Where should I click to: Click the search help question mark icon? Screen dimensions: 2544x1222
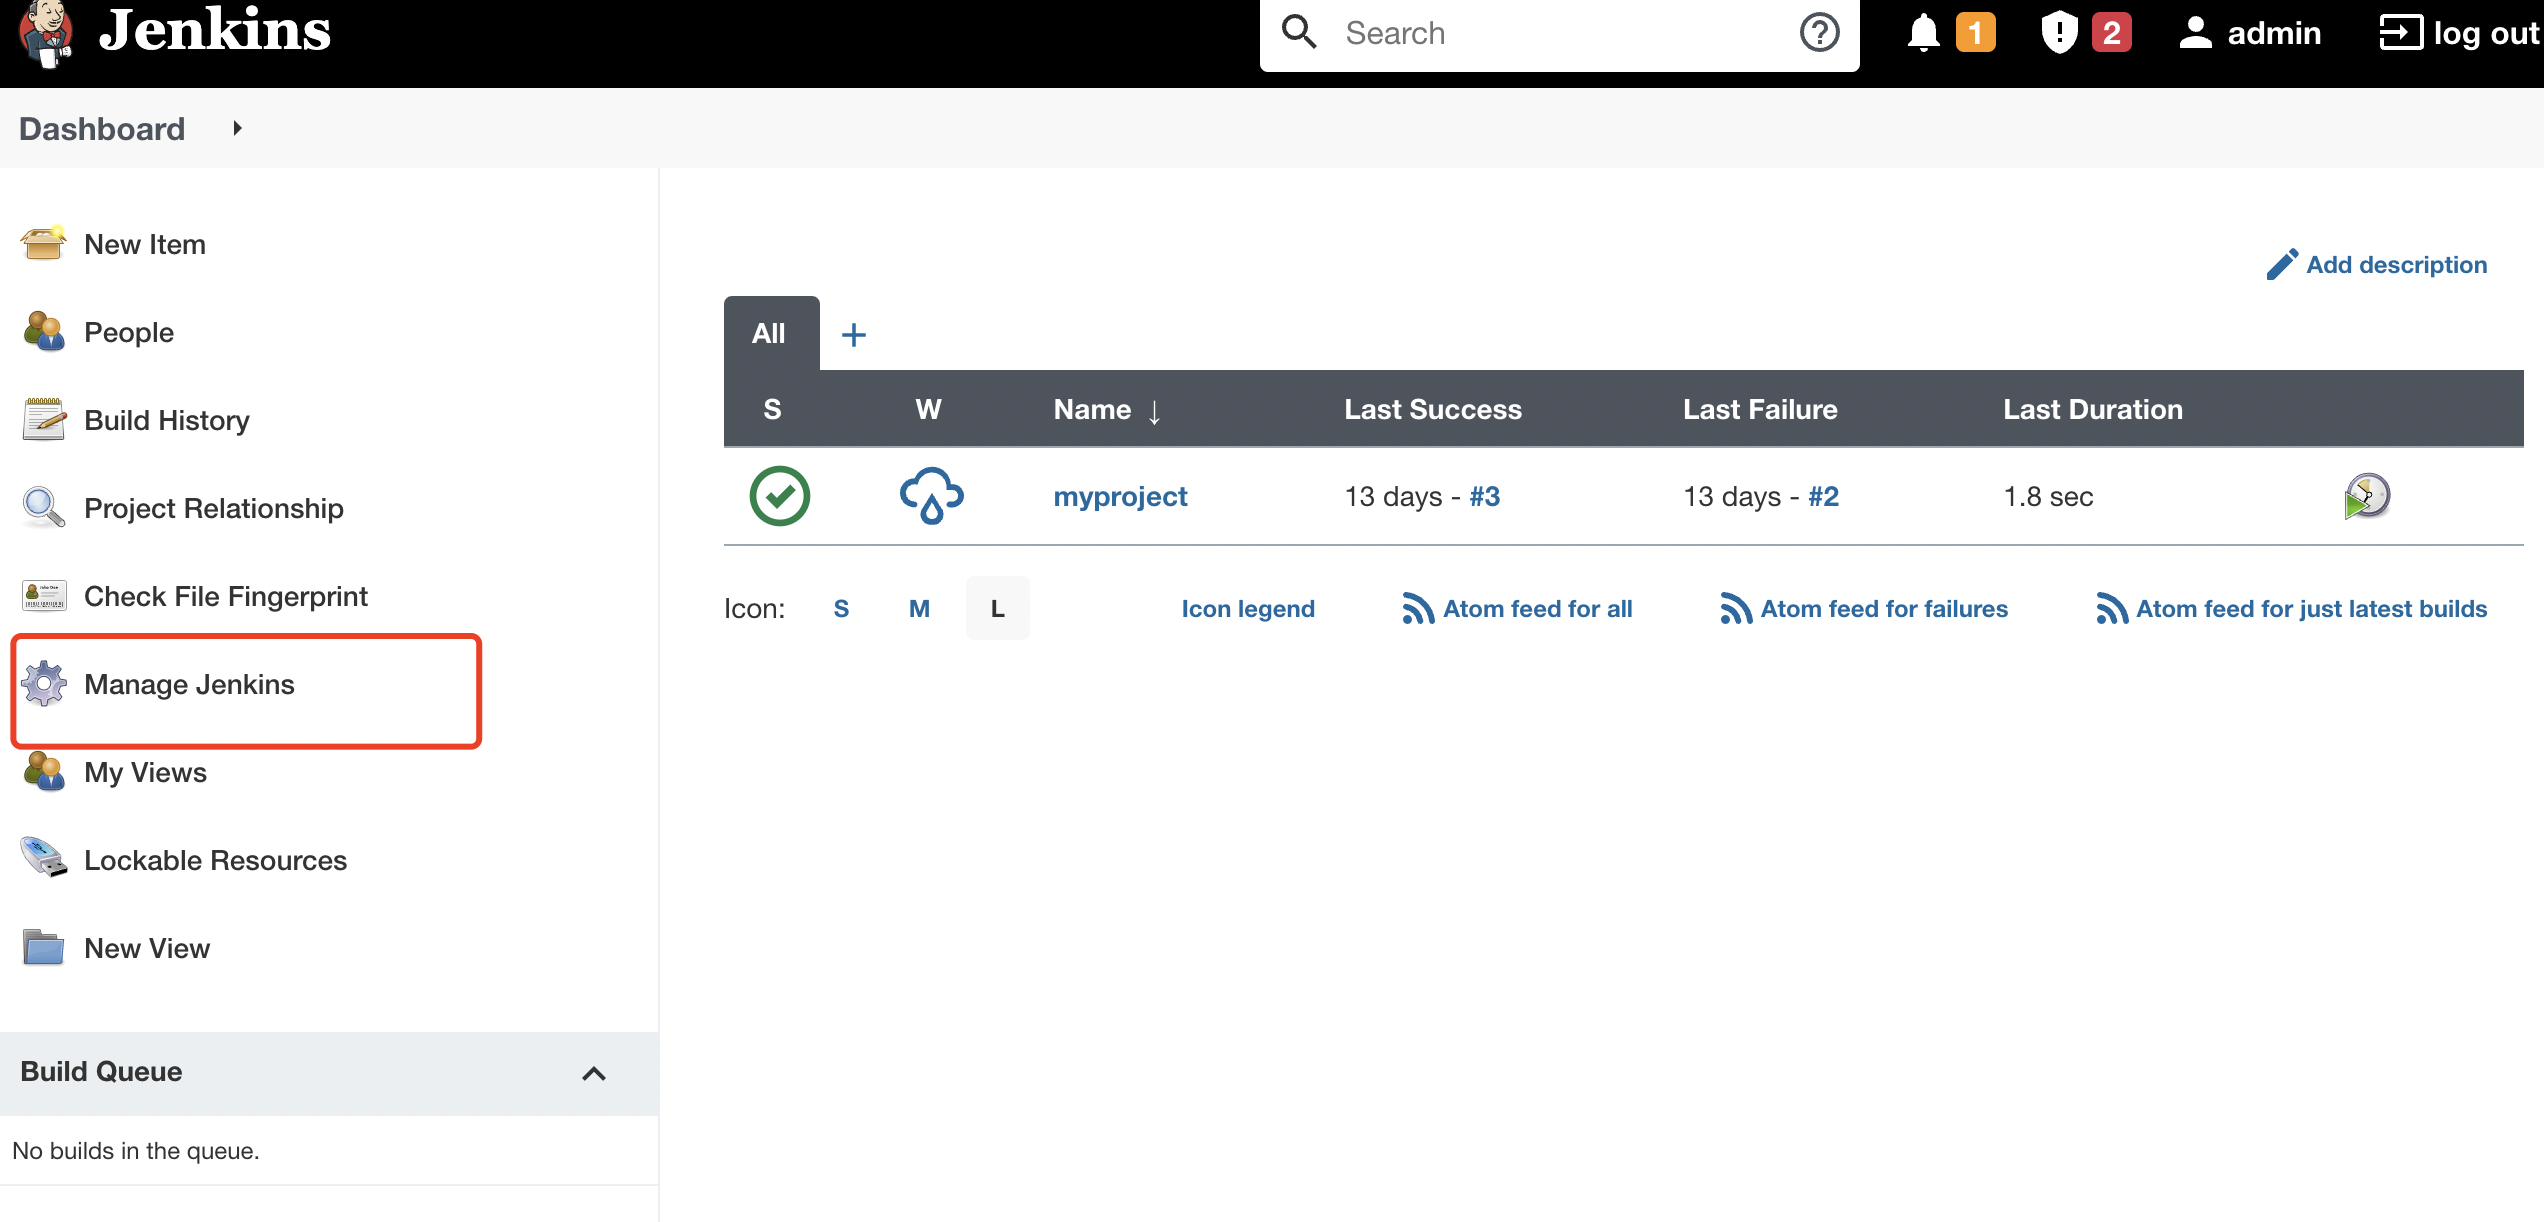tap(1819, 33)
